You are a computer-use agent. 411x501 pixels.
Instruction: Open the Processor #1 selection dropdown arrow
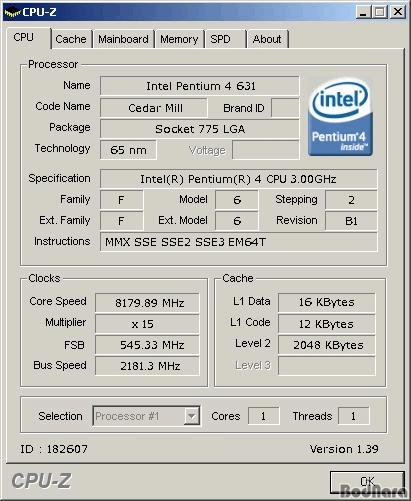(x=191, y=416)
